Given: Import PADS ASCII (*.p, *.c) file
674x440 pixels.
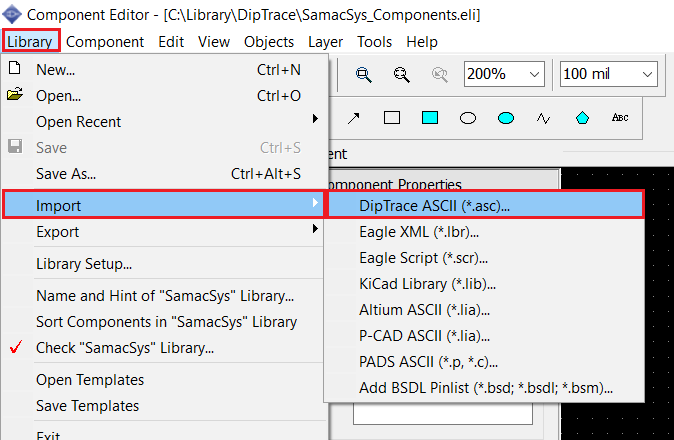Looking at the screenshot, I should point(486,362).
